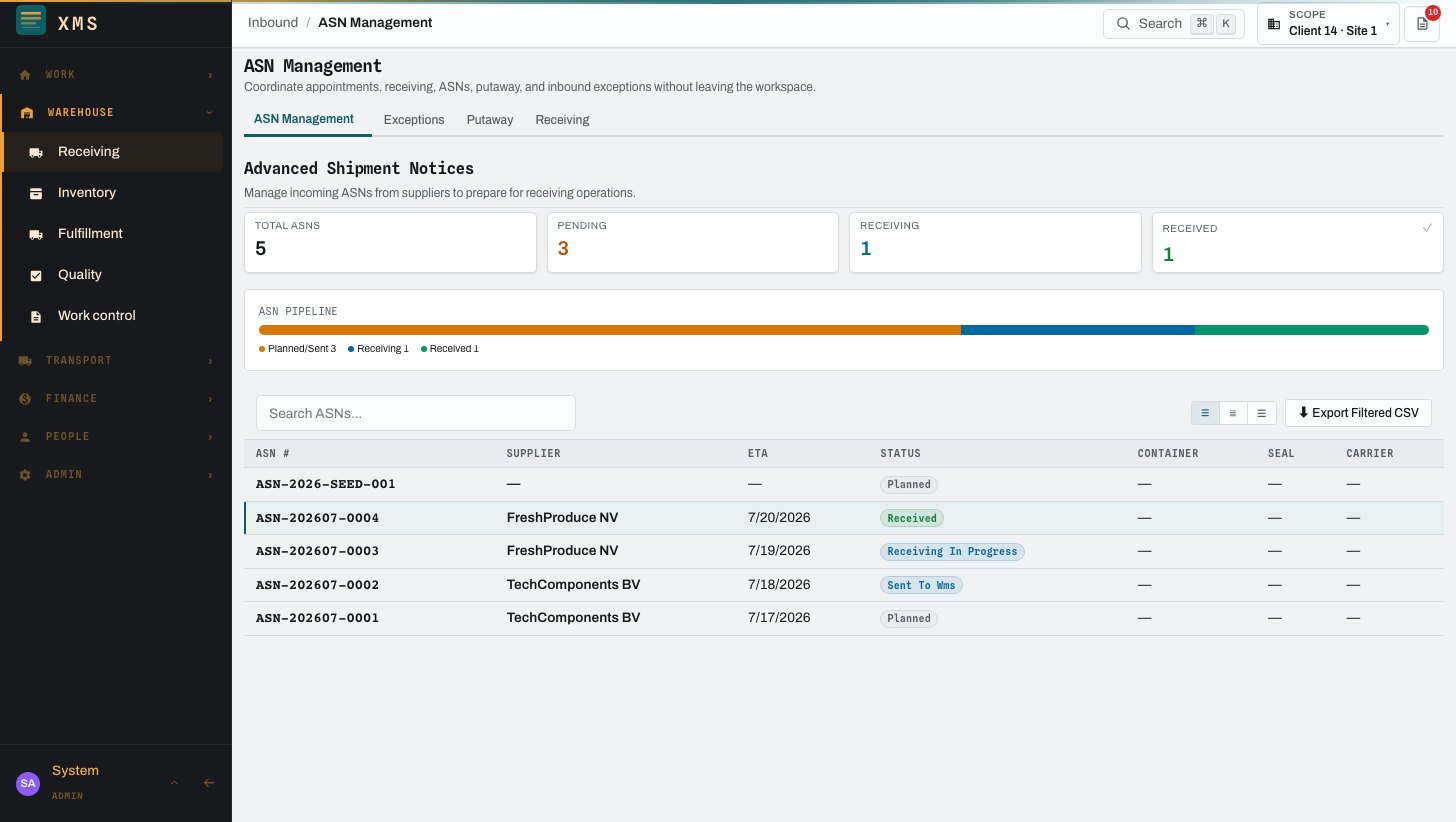Sort by the ASN # column header
The image size is (1456, 822).
coord(273,453)
